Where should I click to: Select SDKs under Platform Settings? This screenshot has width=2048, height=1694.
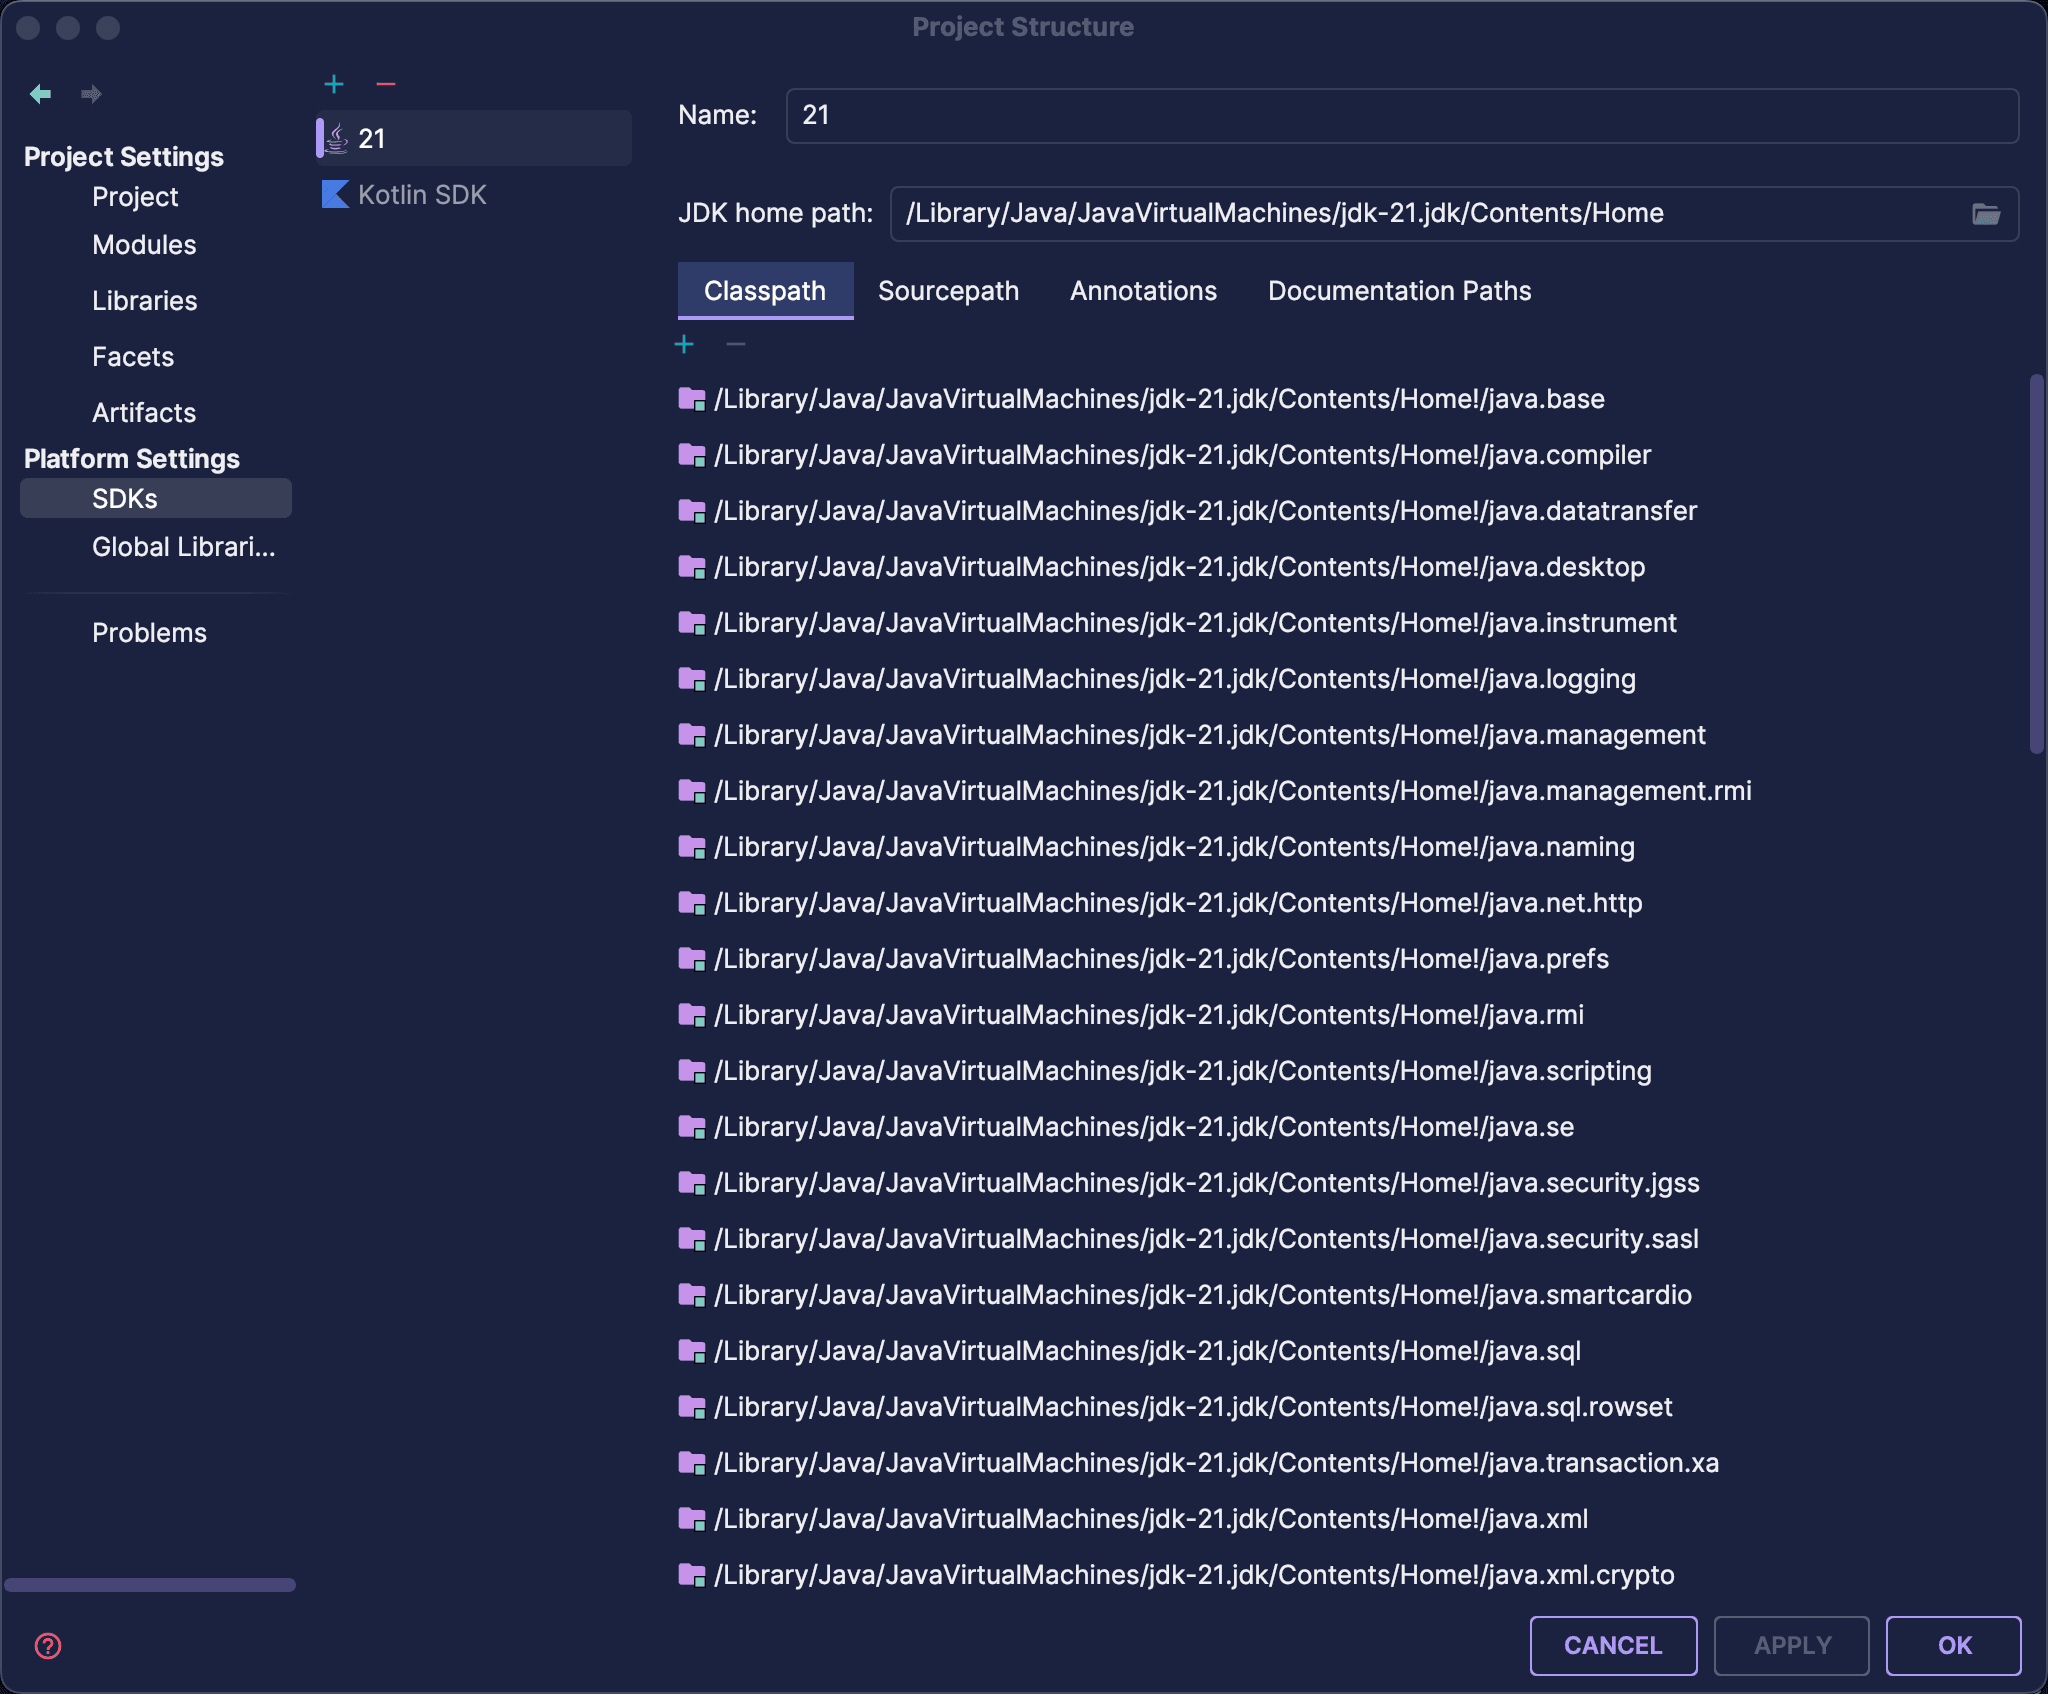(x=156, y=499)
